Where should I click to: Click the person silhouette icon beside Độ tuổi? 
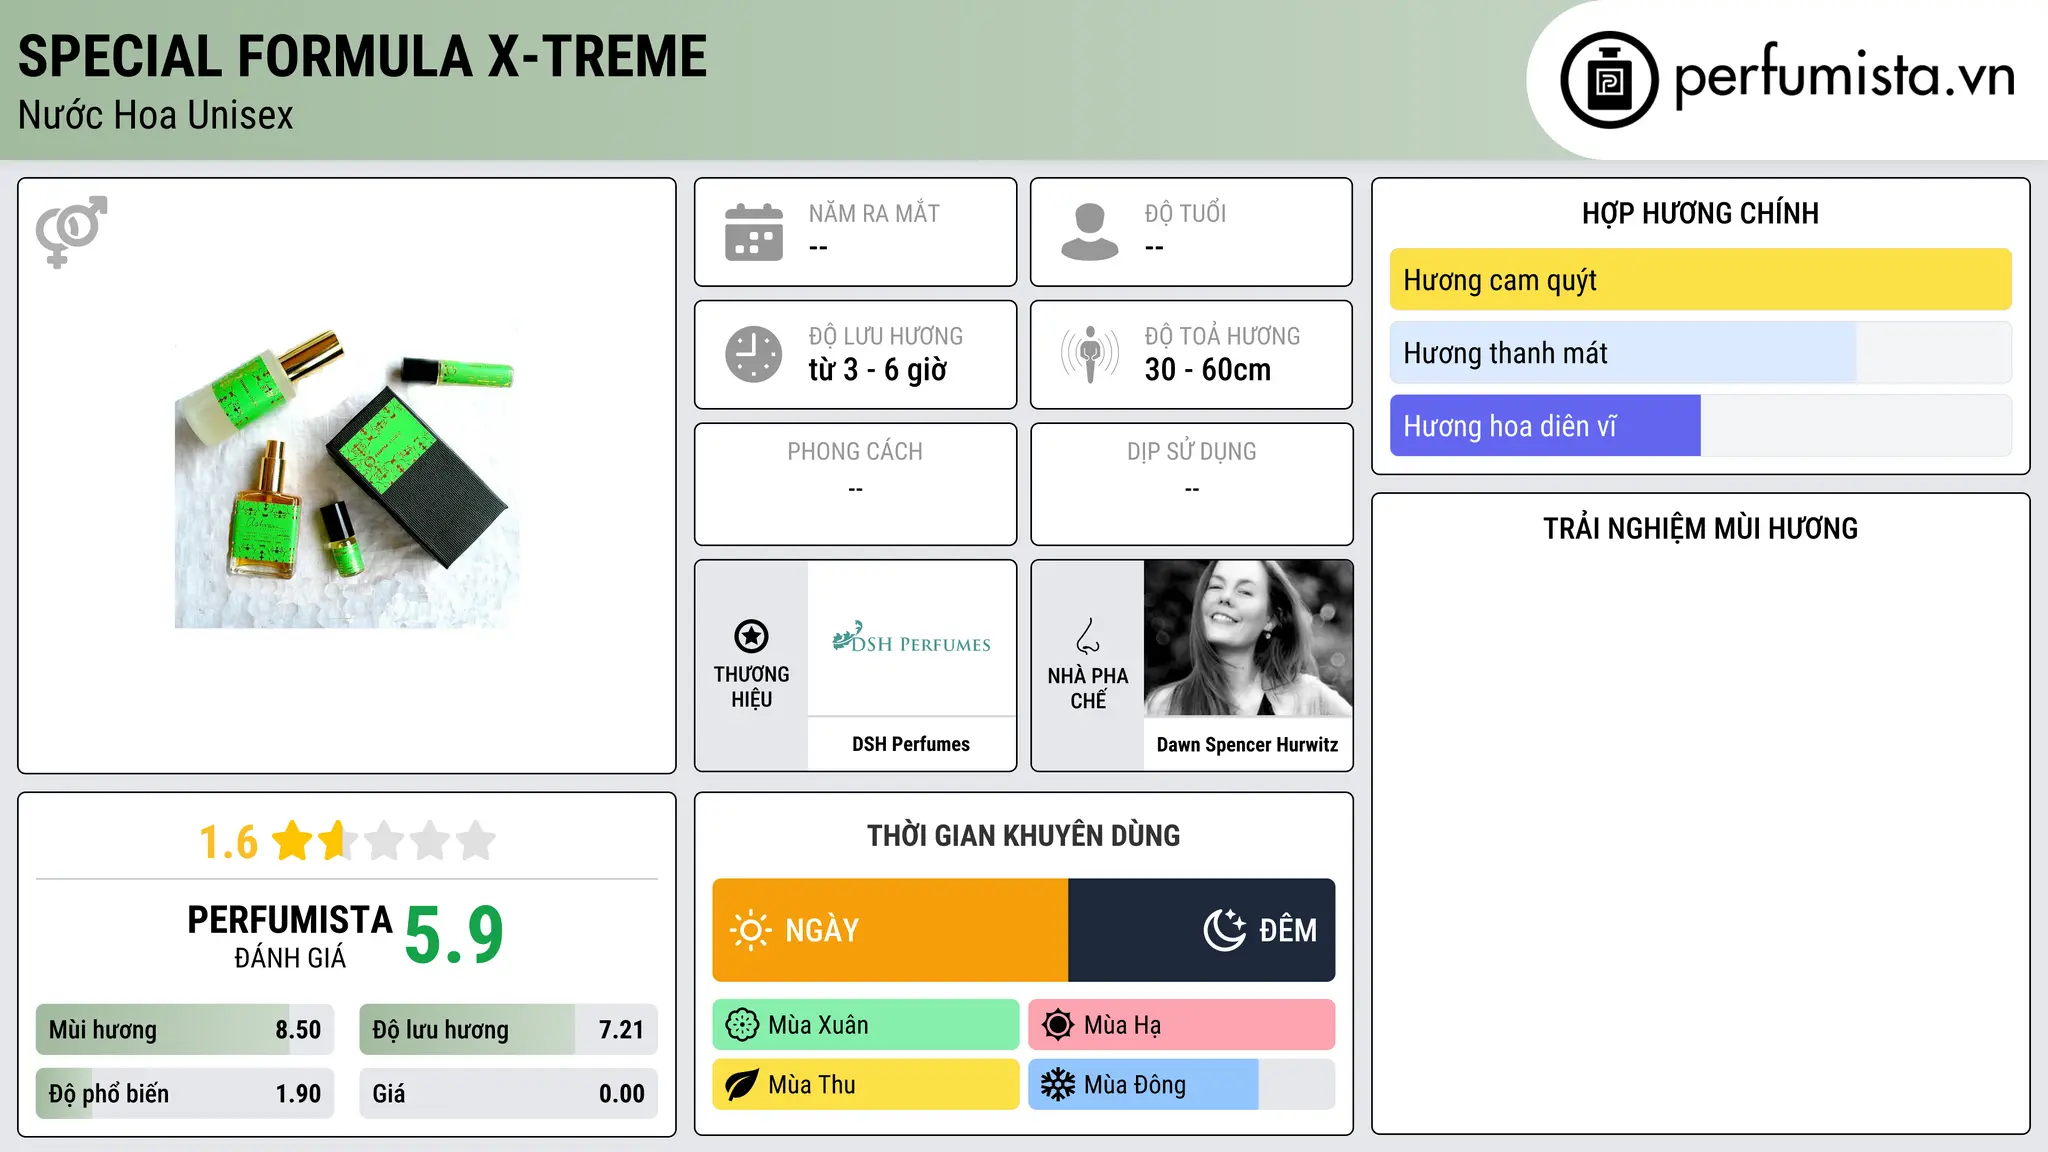pyautogui.click(x=1090, y=232)
